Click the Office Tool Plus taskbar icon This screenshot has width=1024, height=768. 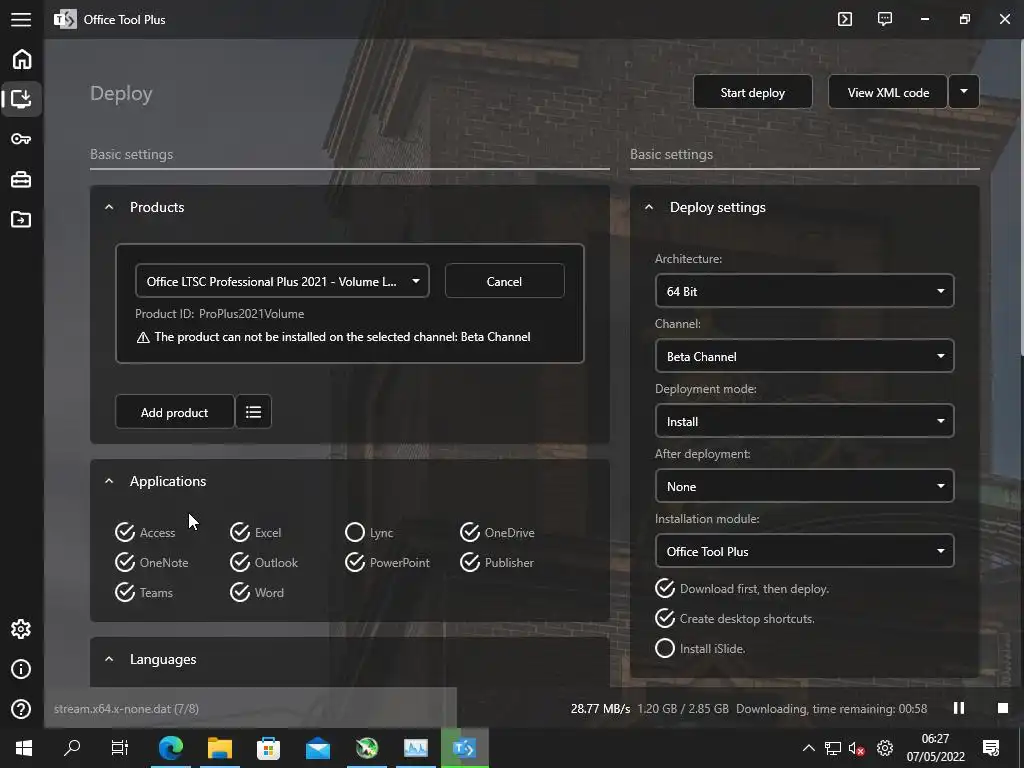[464, 748]
